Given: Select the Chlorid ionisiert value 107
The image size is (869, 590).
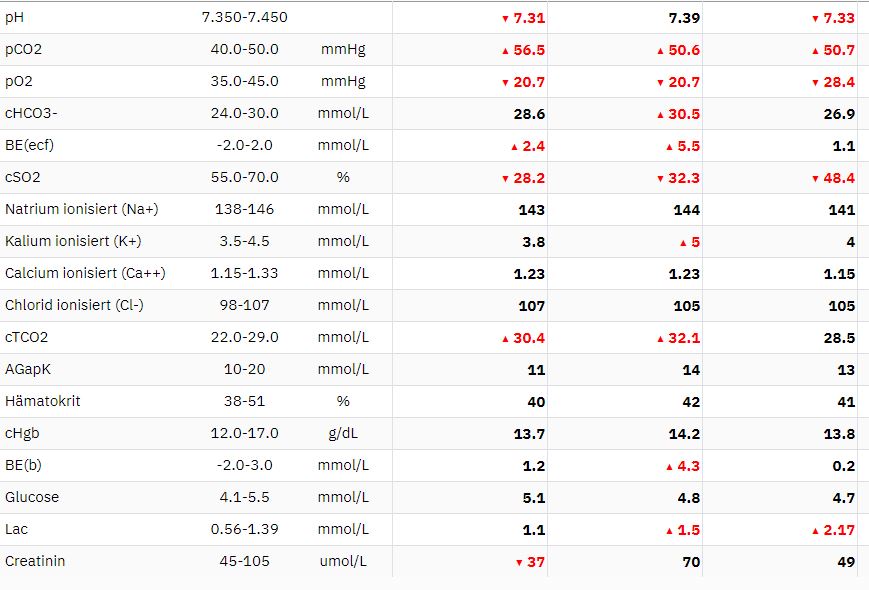Looking at the screenshot, I should (x=531, y=306).
